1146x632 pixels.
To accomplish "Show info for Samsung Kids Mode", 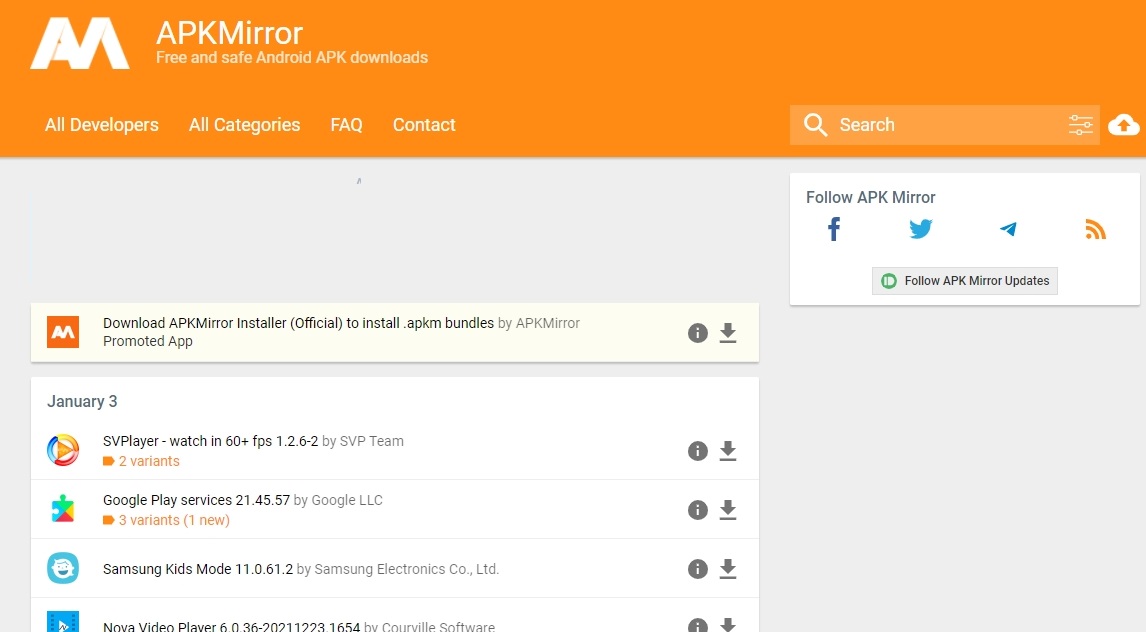I will pyautogui.click(x=698, y=569).
